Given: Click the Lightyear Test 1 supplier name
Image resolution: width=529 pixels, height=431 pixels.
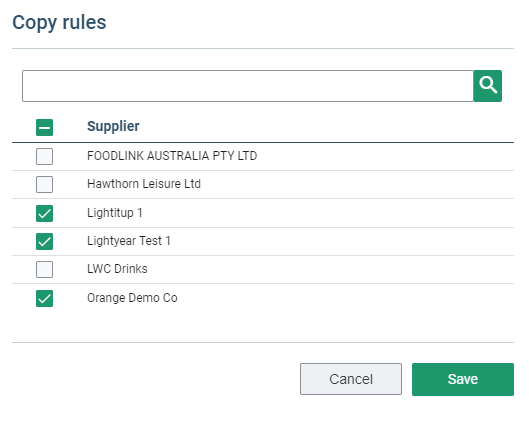Looking at the screenshot, I should tap(129, 241).
